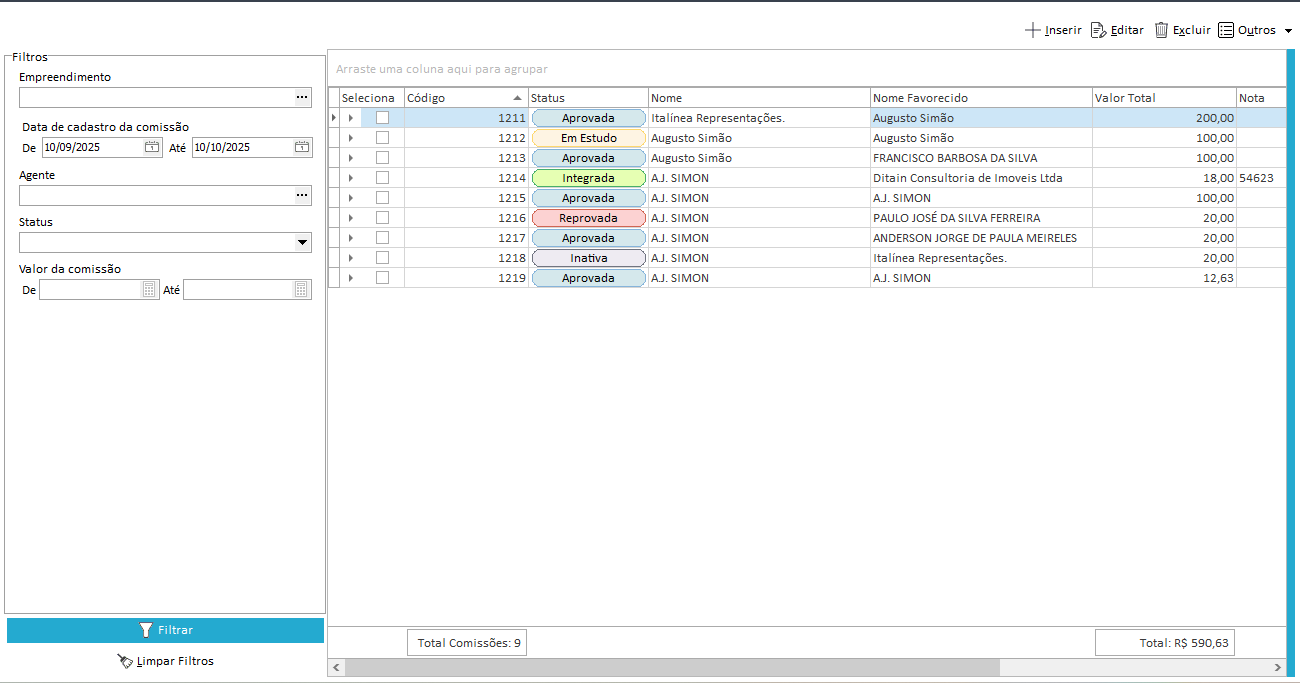
Task: Click the 12,63 value cell
Action: (x=1164, y=278)
